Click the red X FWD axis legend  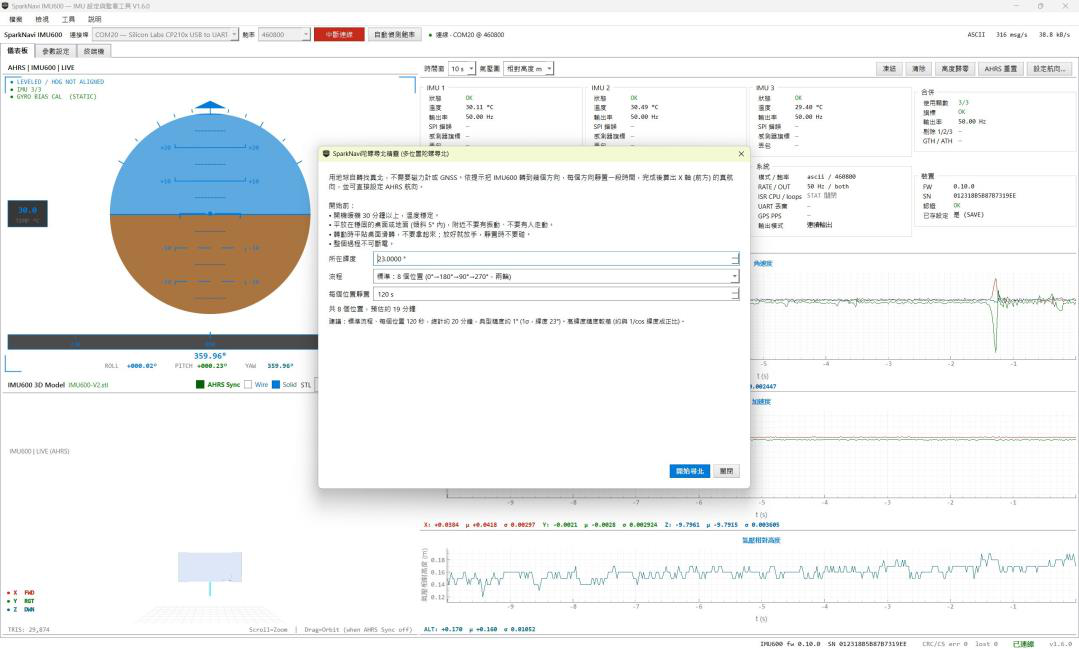pyautogui.click(x=21, y=593)
